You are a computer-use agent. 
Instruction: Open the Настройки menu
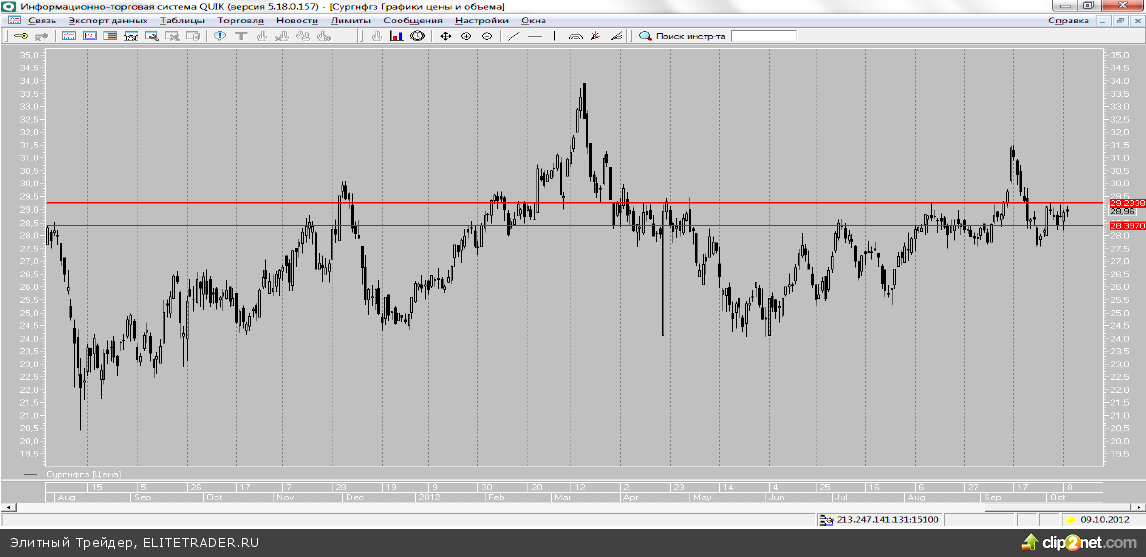(481, 20)
